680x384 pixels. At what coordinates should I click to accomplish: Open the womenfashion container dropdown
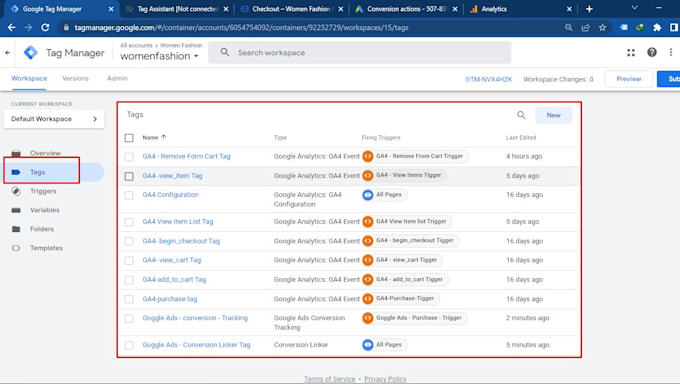tap(159, 56)
